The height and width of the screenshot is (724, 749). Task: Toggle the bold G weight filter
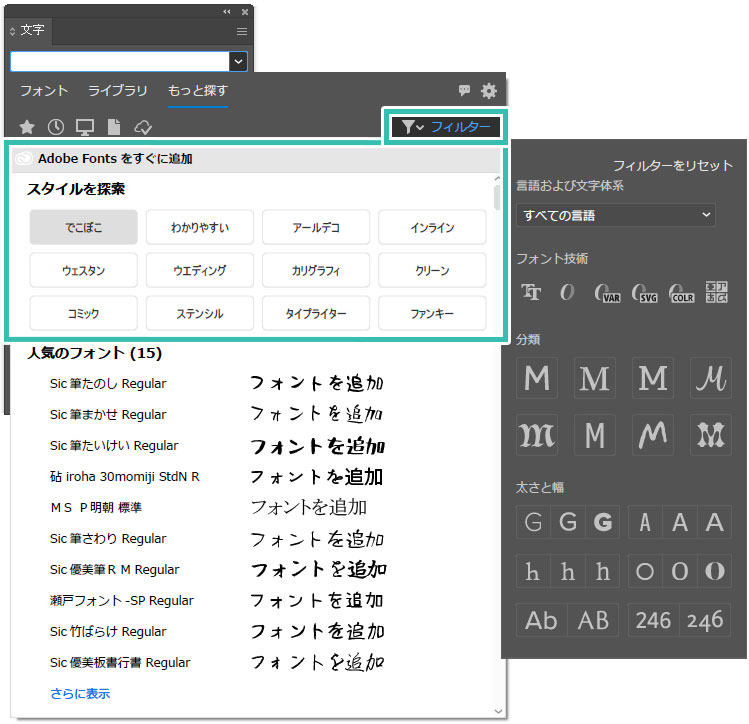(602, 521)
